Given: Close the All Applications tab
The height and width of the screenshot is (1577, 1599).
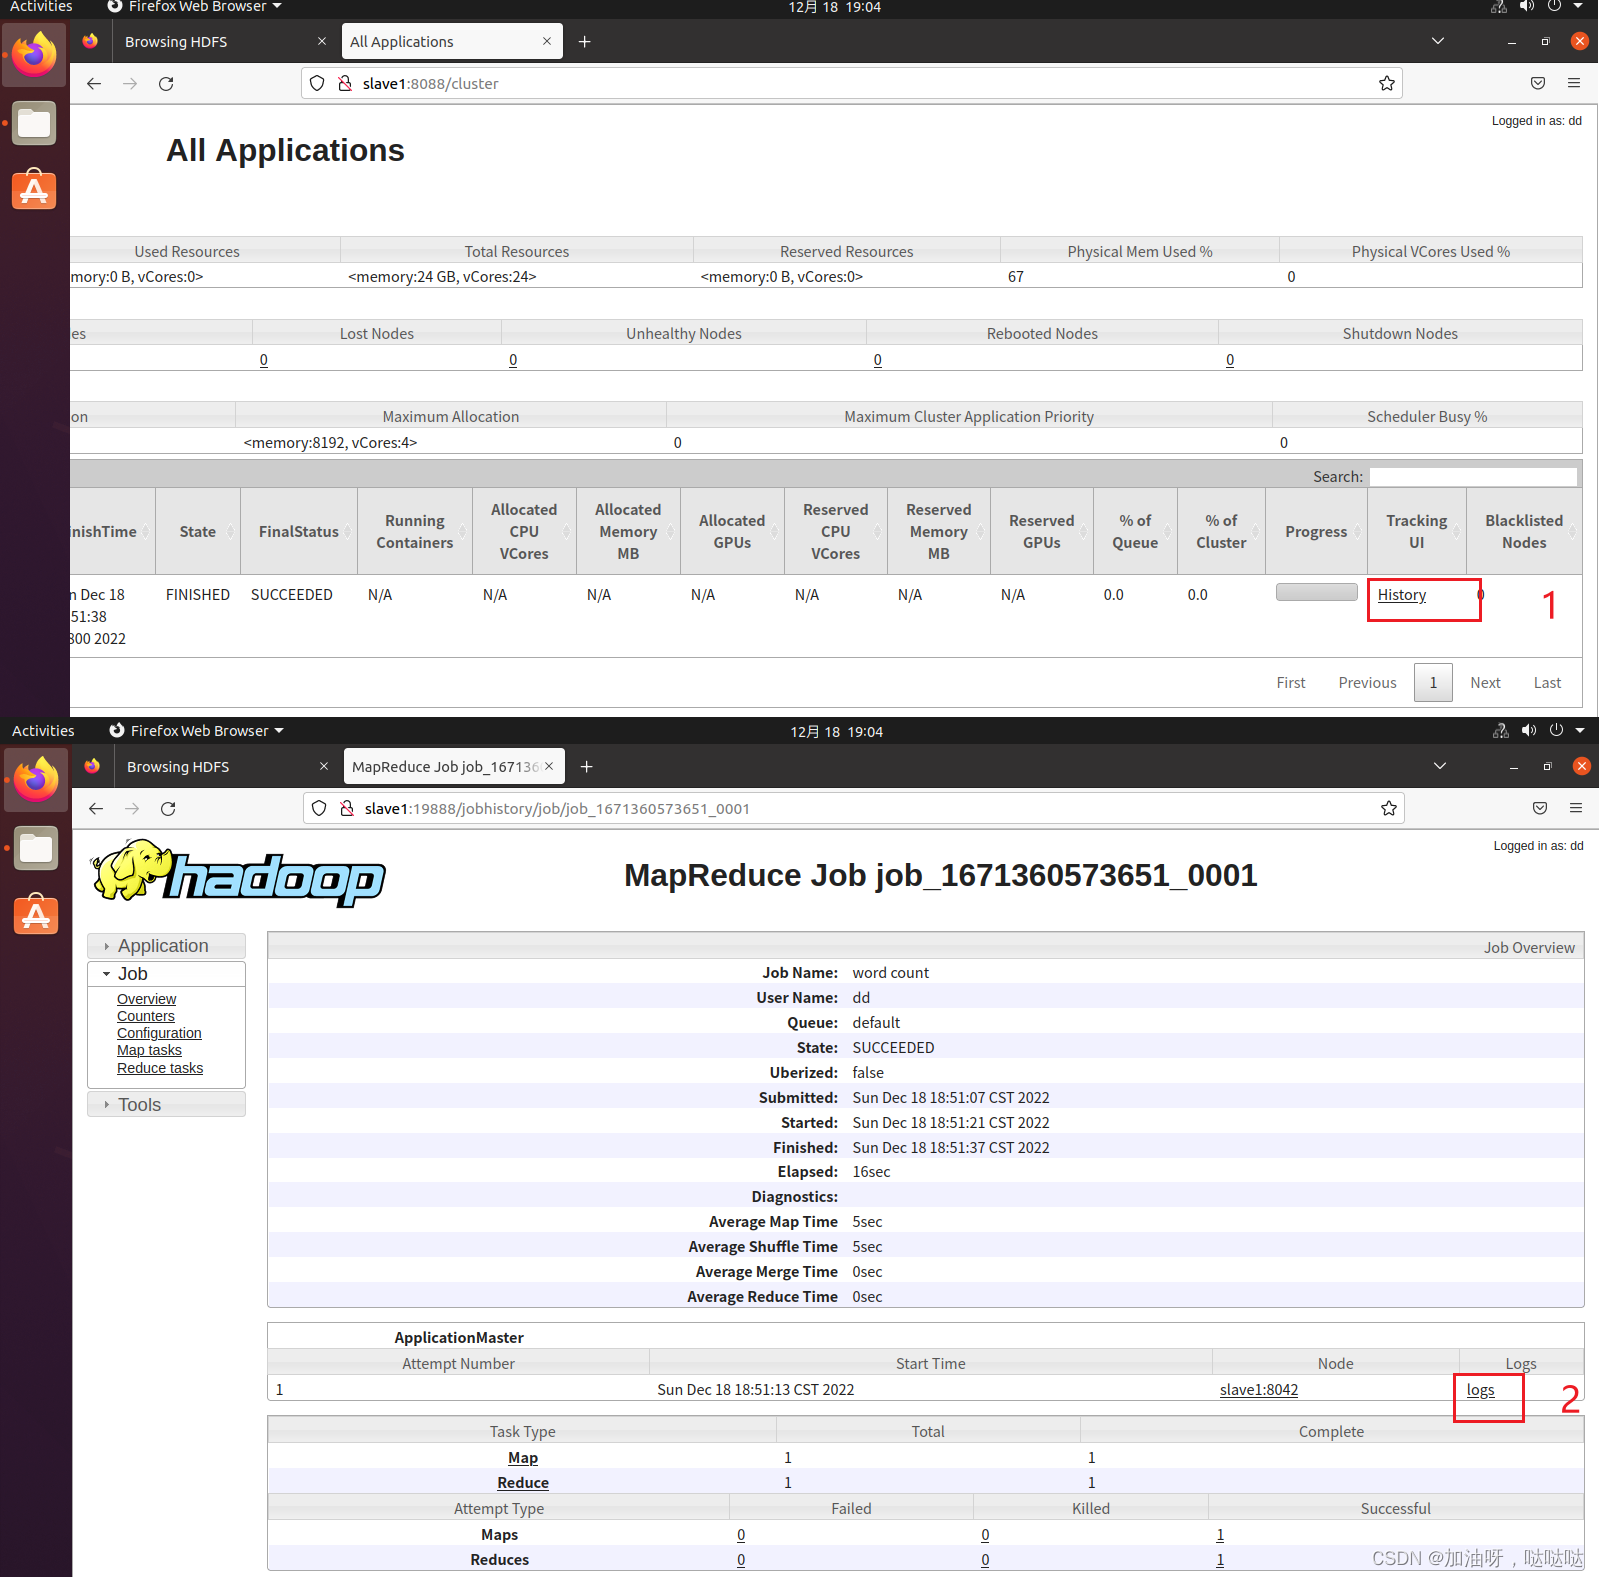Looking at the screenshot, I should click(547, 42).
